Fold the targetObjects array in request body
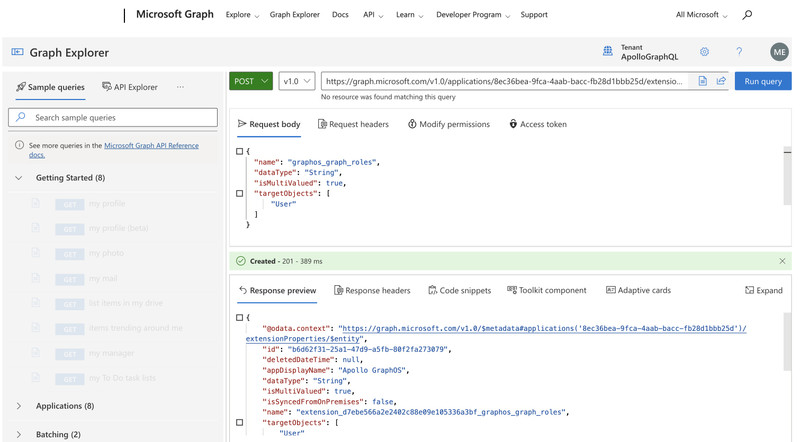Image resolution: width=800 pixels, height=442 pixels. [239, 193]
